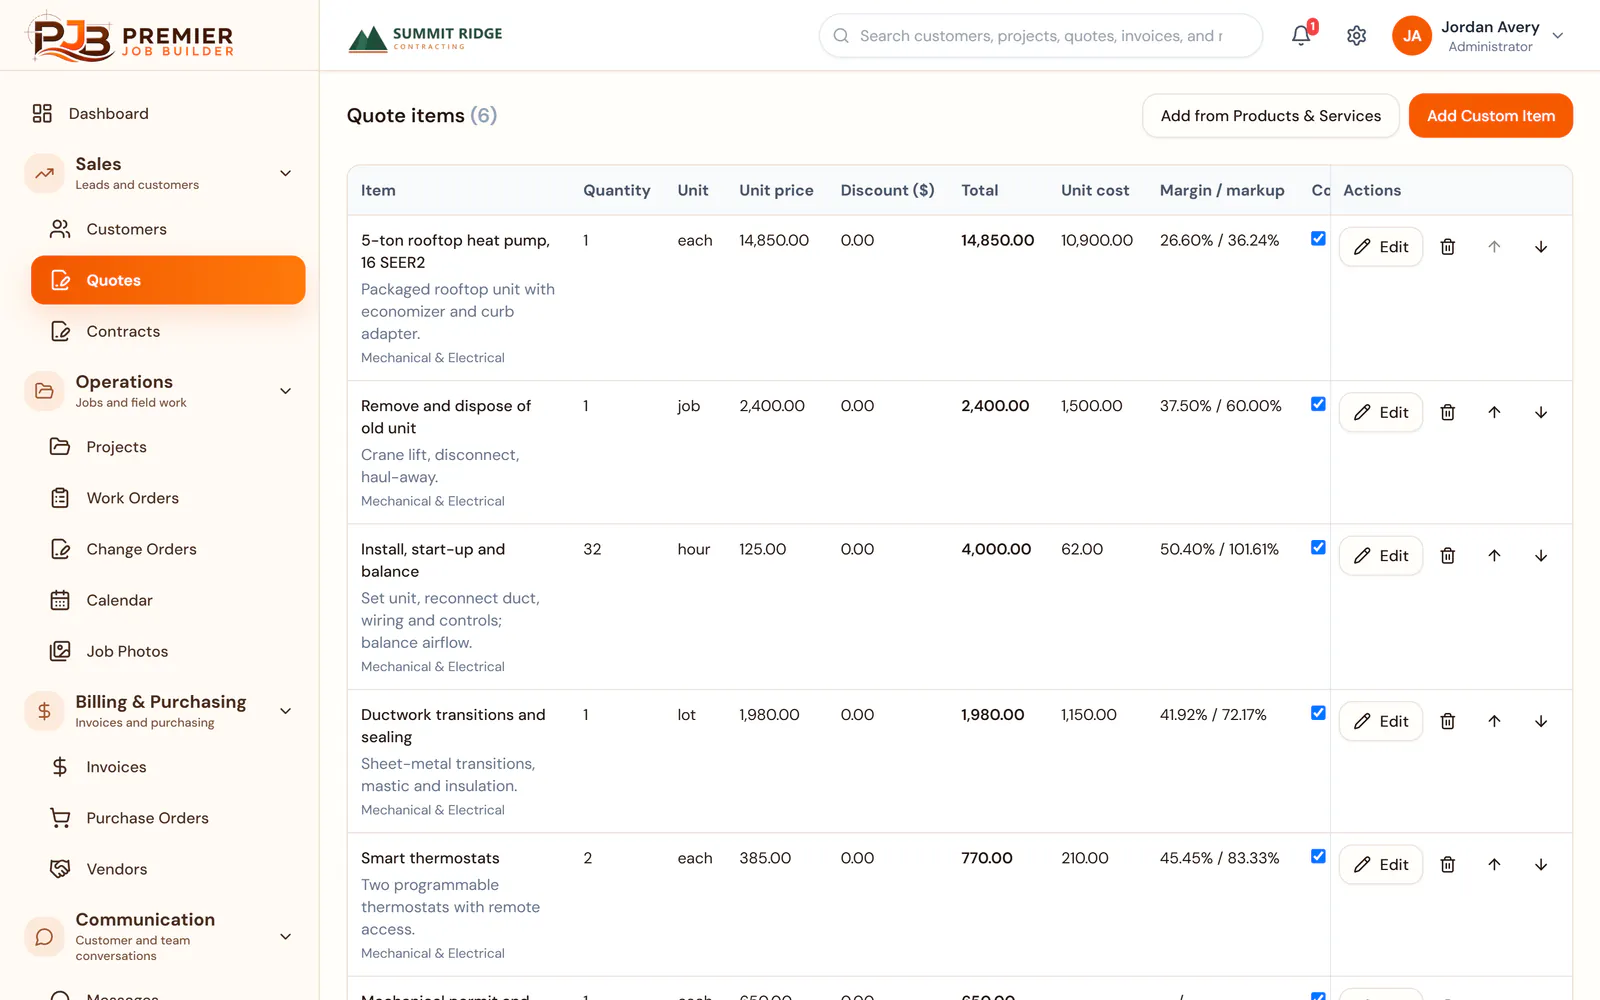The height and width of the screenshot is (1000, 1600).
Task: Toggle checkbox for Remove and dispose row
Action: tap(1318, 404)
